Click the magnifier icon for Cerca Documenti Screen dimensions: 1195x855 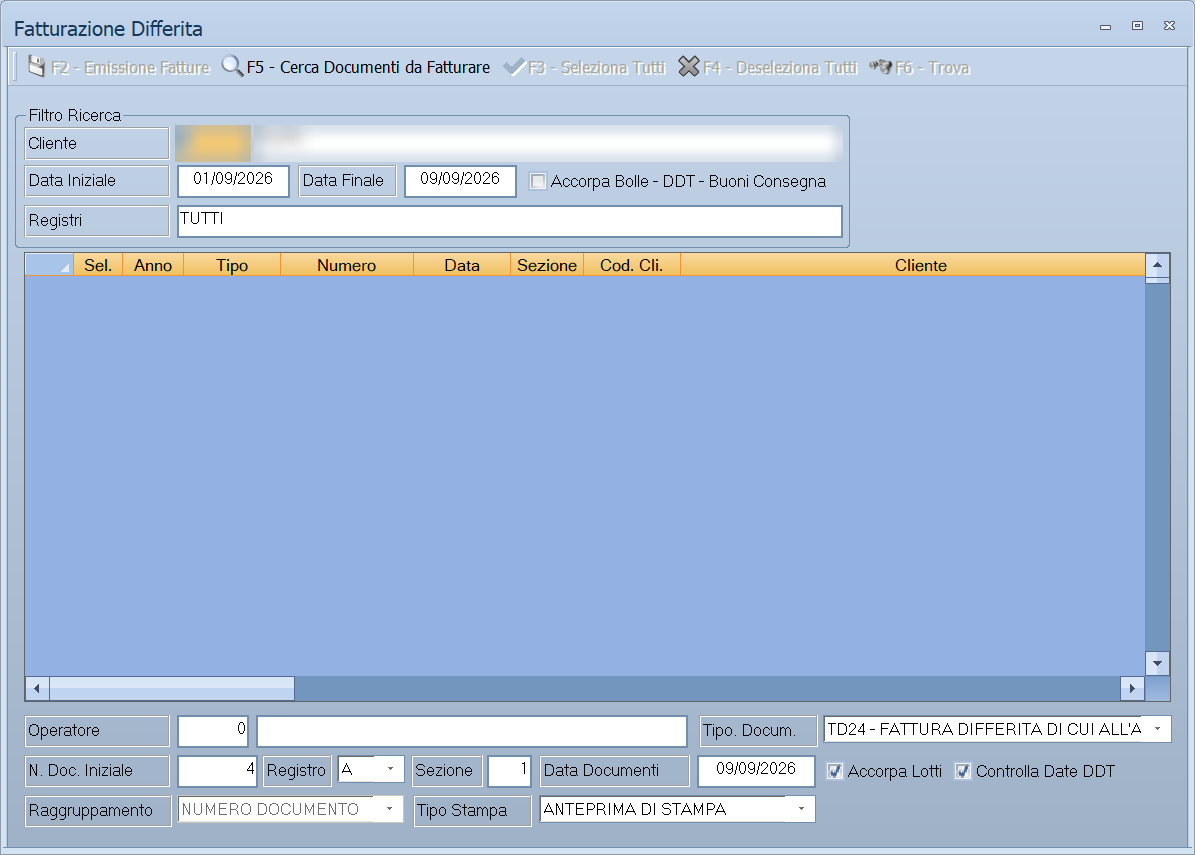point(232,66)
